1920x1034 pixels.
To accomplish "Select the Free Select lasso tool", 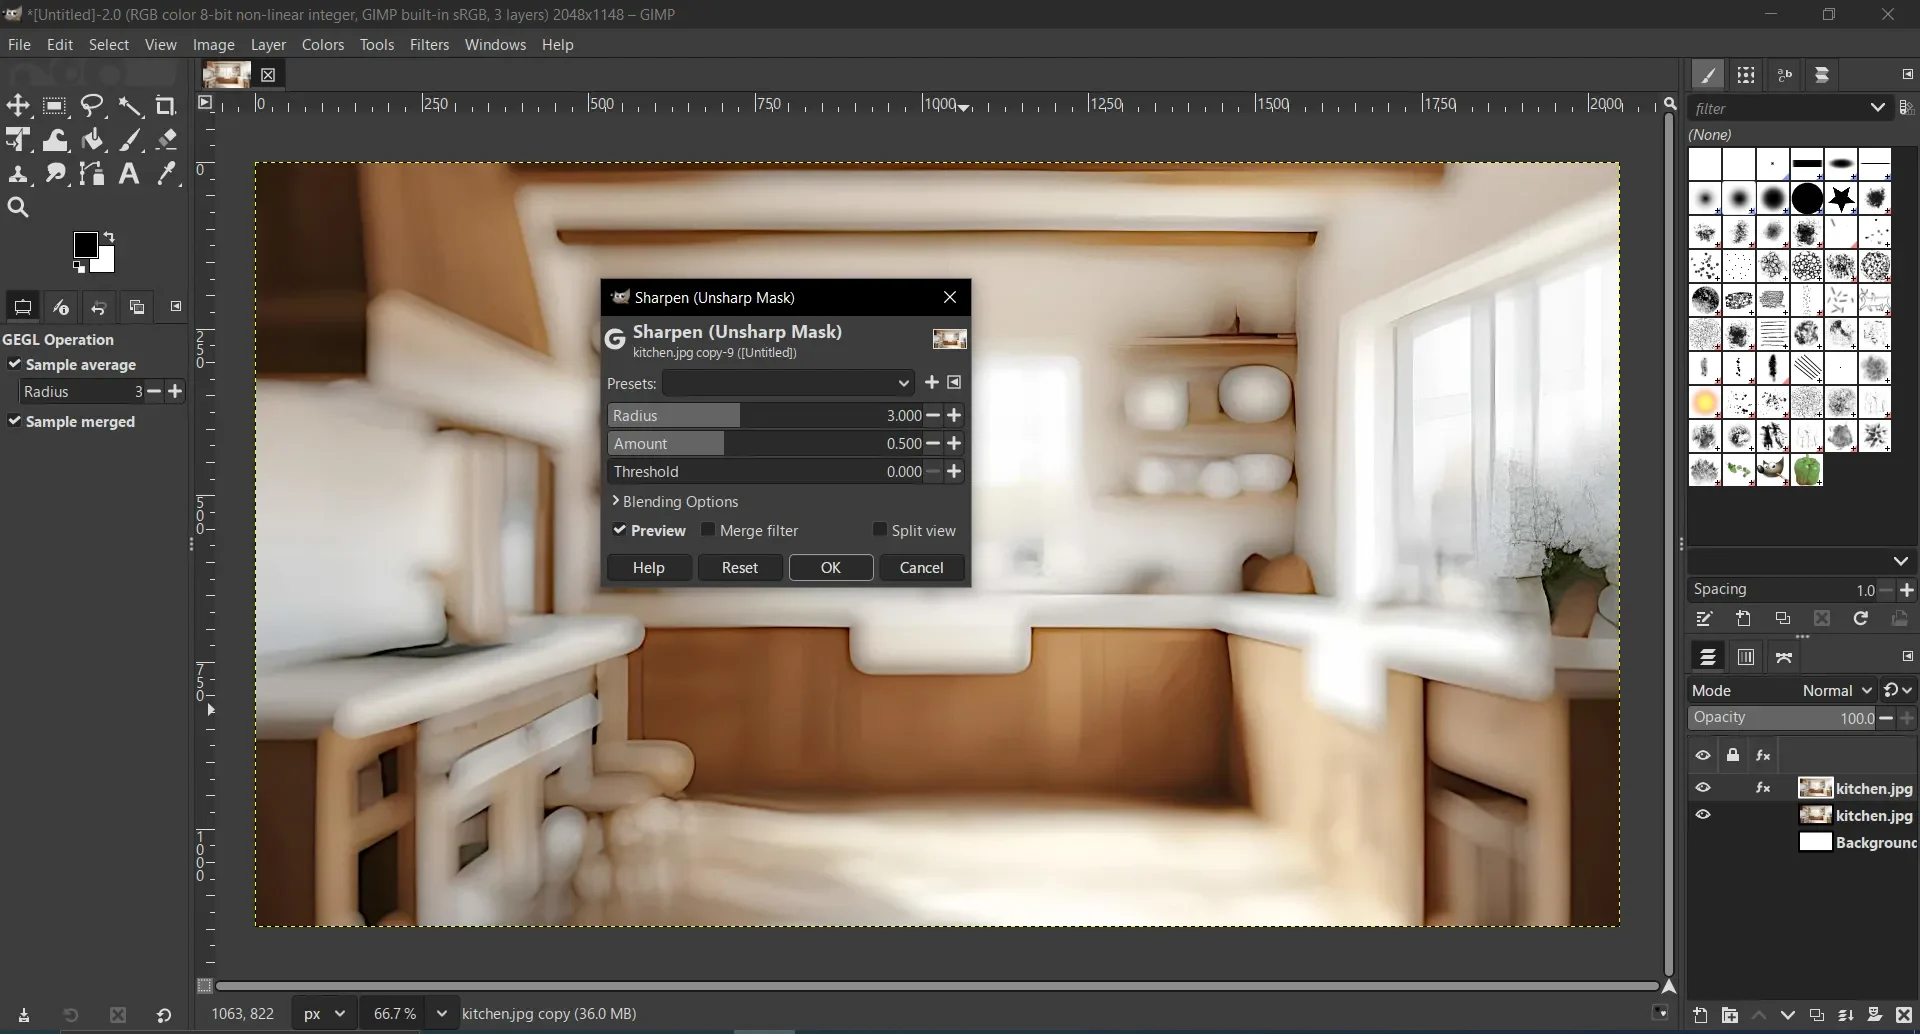I will (92, 106).
